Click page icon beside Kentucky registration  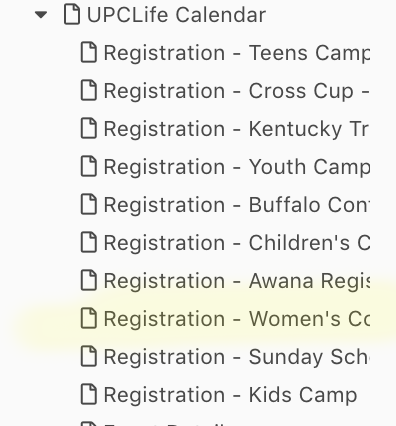click(89, 129)
